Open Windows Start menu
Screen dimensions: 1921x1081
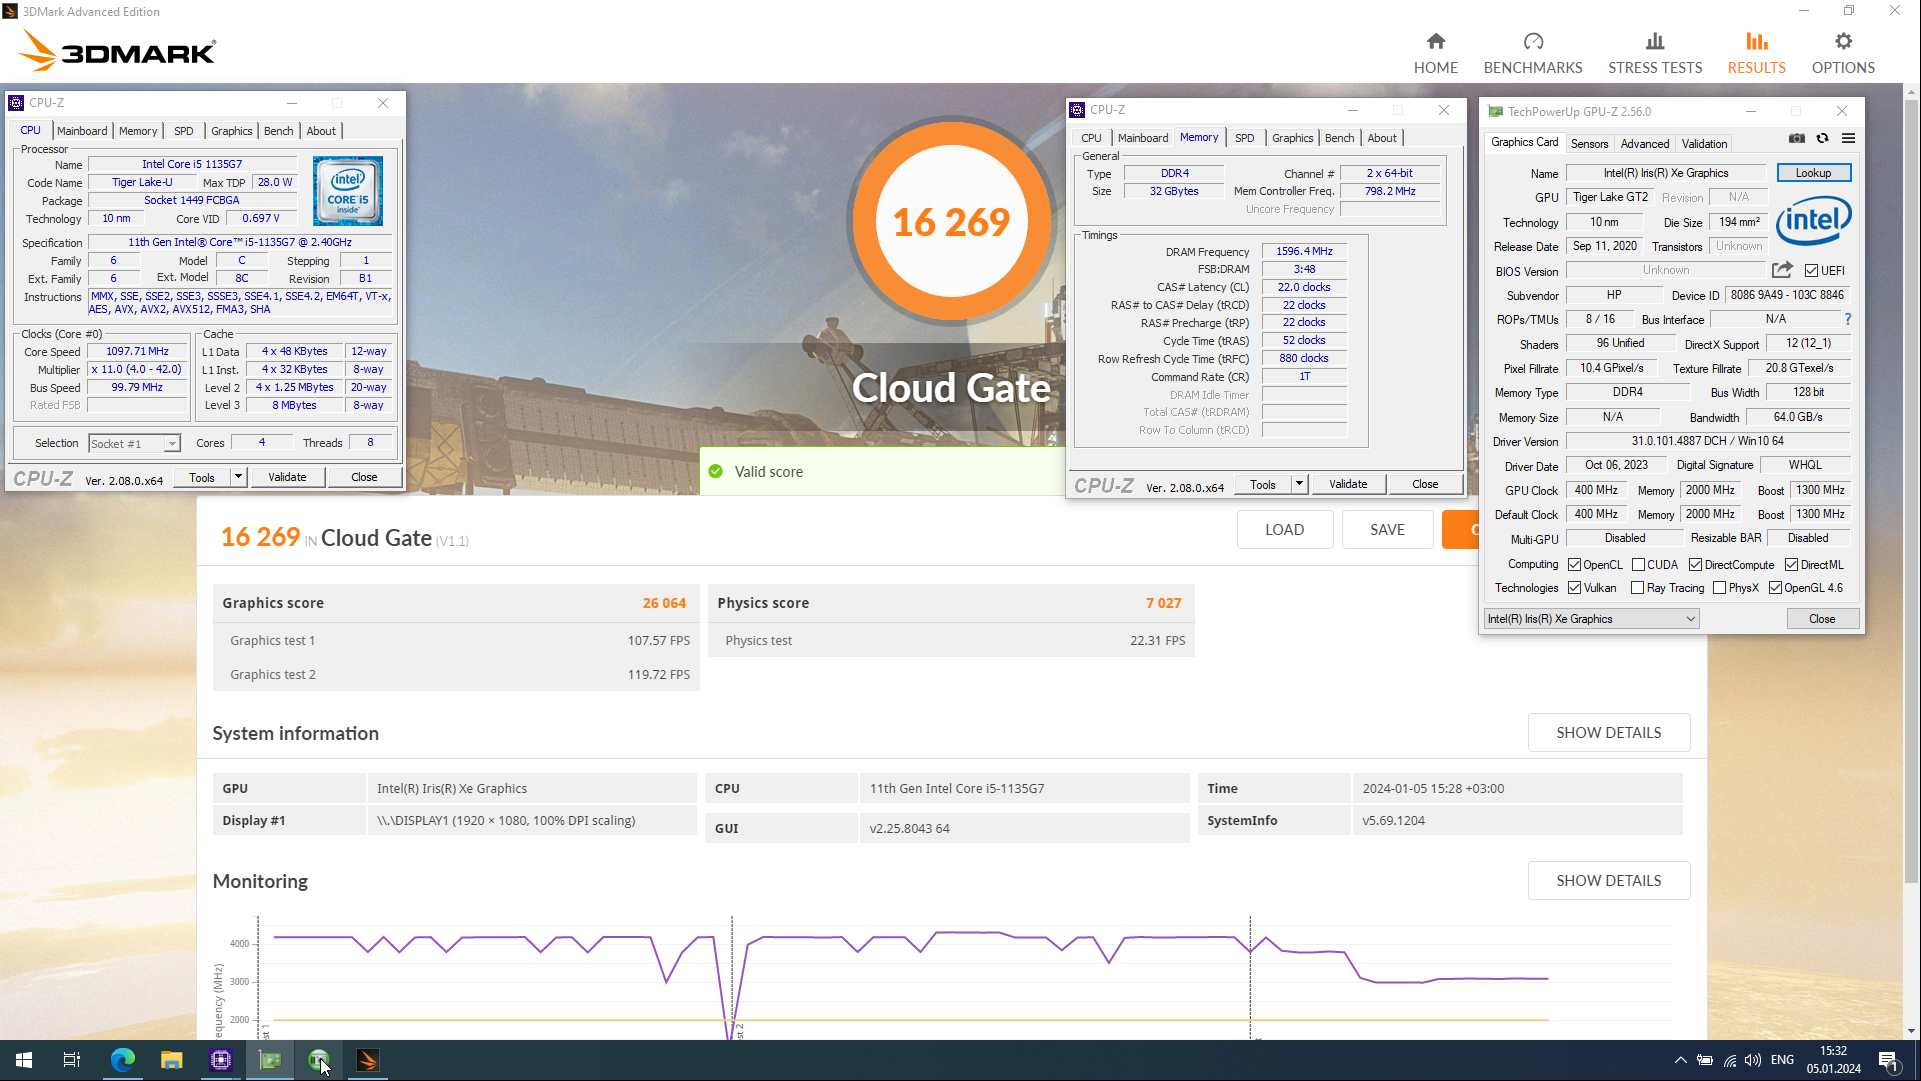click(24, 1060)
